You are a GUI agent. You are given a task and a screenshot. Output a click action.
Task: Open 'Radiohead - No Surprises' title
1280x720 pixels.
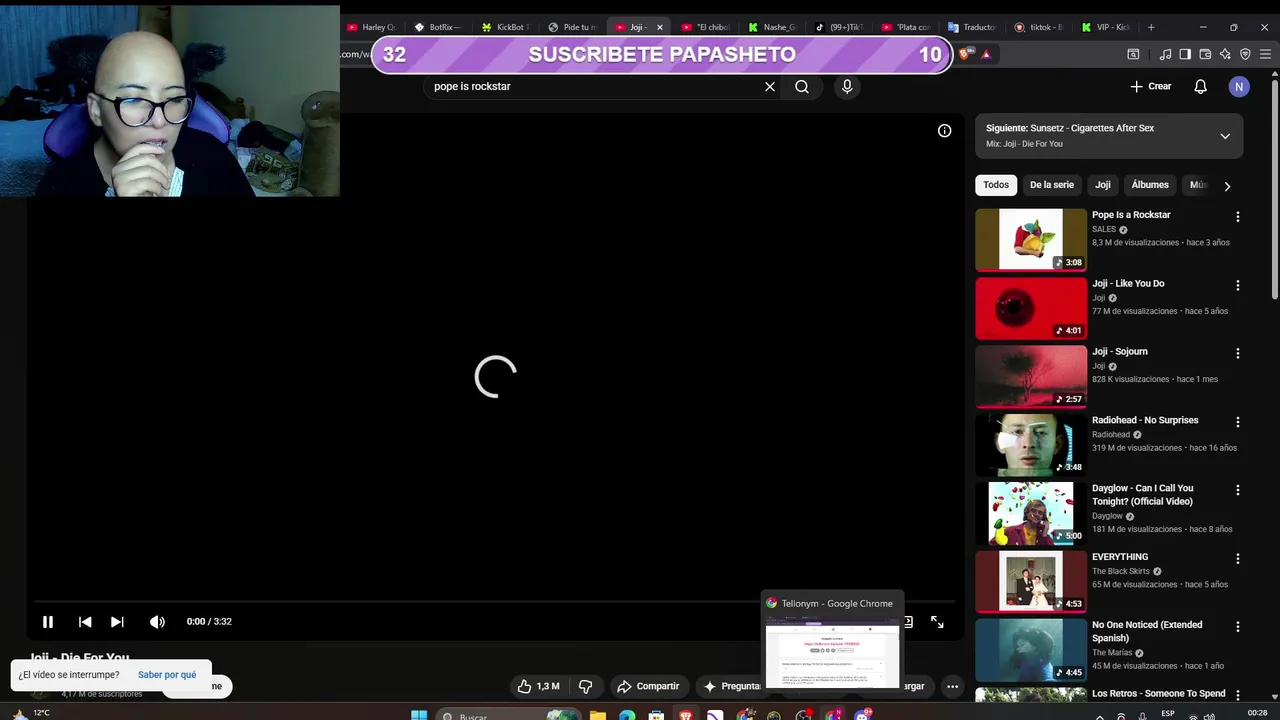[x=1145, y=421]
